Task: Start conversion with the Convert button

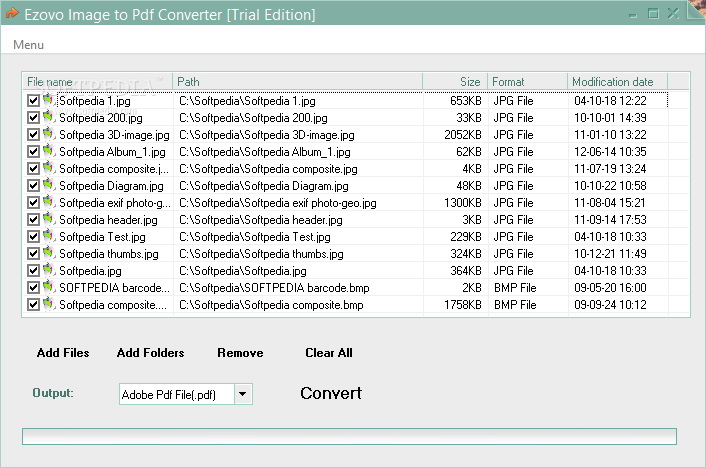Action: (x=331, y=393)
